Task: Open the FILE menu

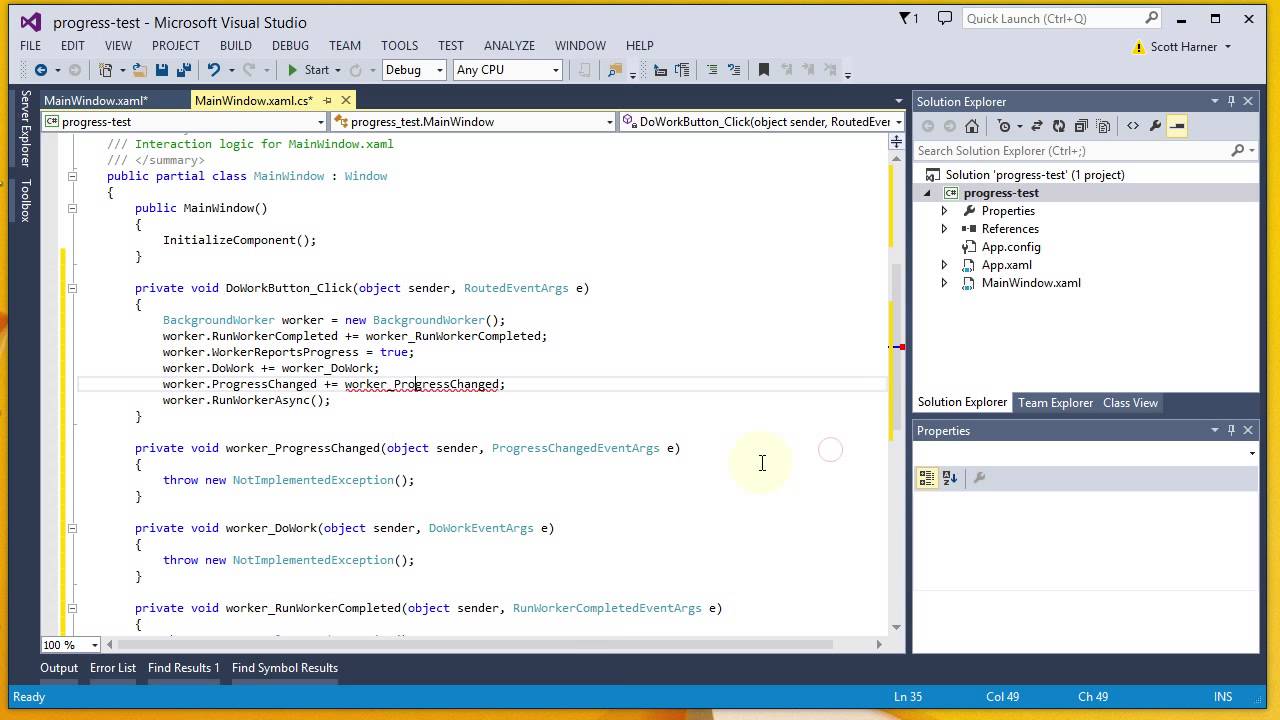Action: pos(31,45)
